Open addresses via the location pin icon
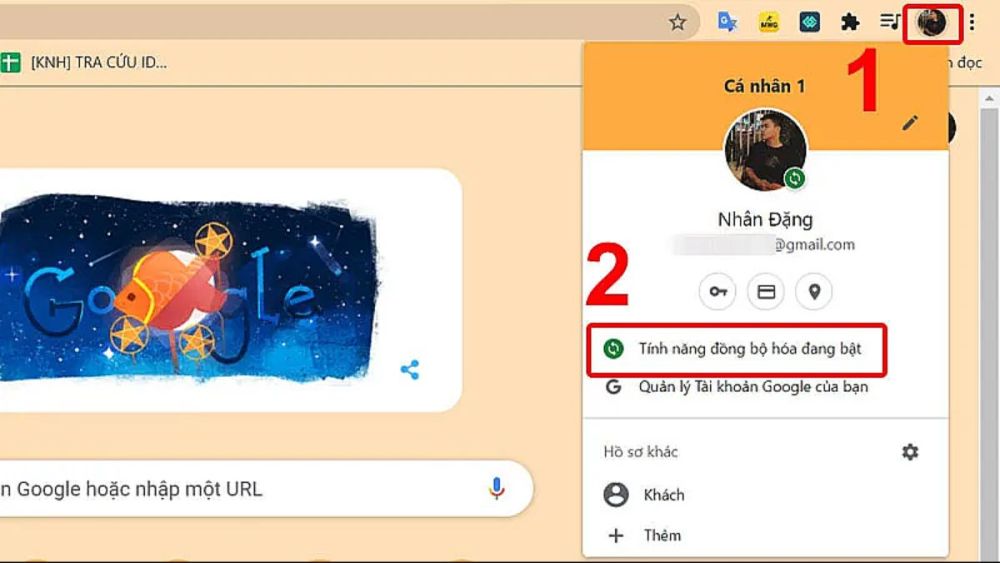The height and width of the screenshot is (563, 1000). [x=814, y=291]
